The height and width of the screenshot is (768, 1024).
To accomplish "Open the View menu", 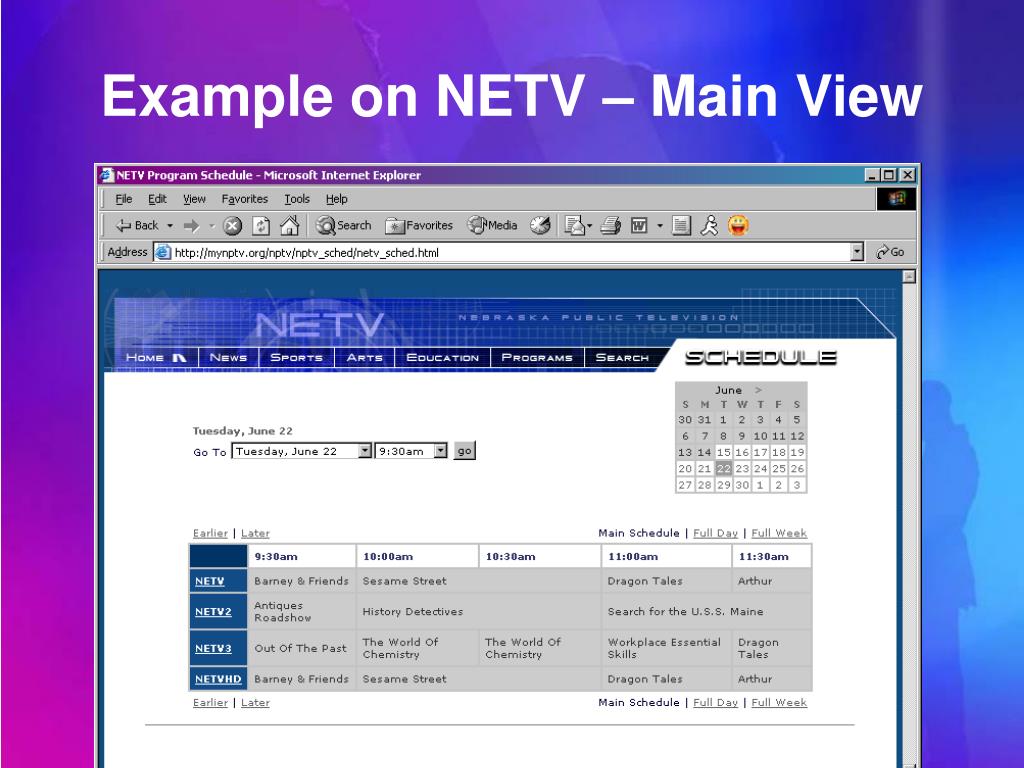I will (x=194, y=199).
